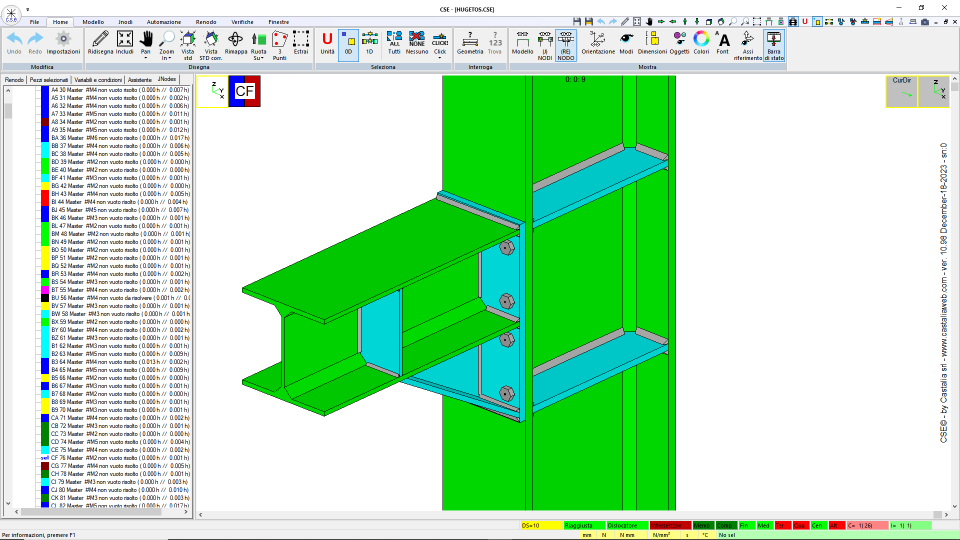Screen dimensions: 960x540
Task: Switch to the Modello ribbon tab
Action: tap(93, 22)
